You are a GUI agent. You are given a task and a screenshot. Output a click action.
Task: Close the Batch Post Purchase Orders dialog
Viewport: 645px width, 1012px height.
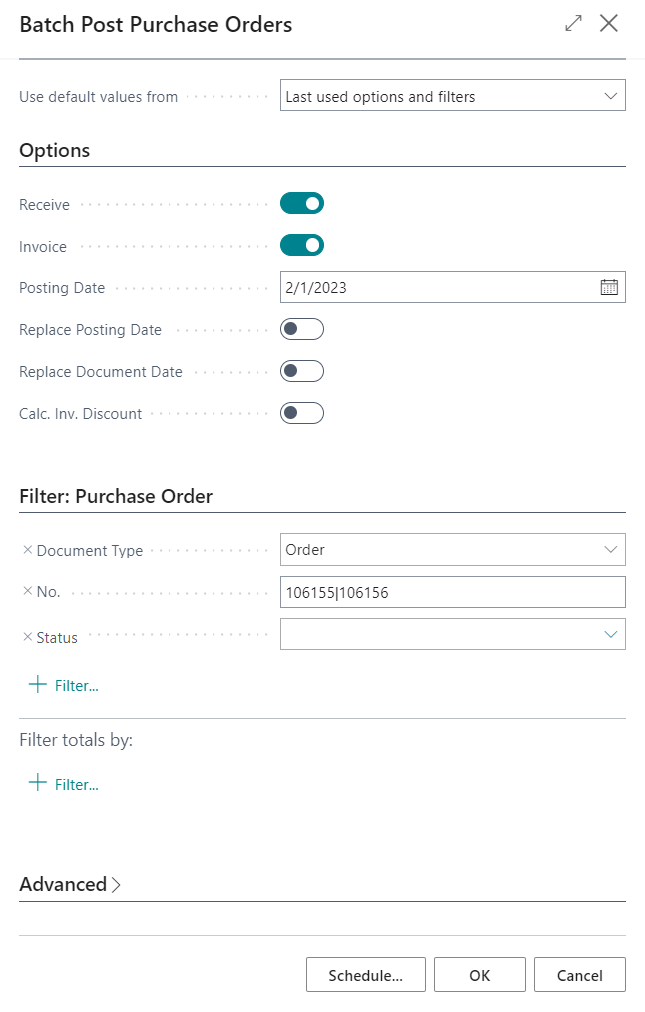pyautogui.click(x=609, y=23)
